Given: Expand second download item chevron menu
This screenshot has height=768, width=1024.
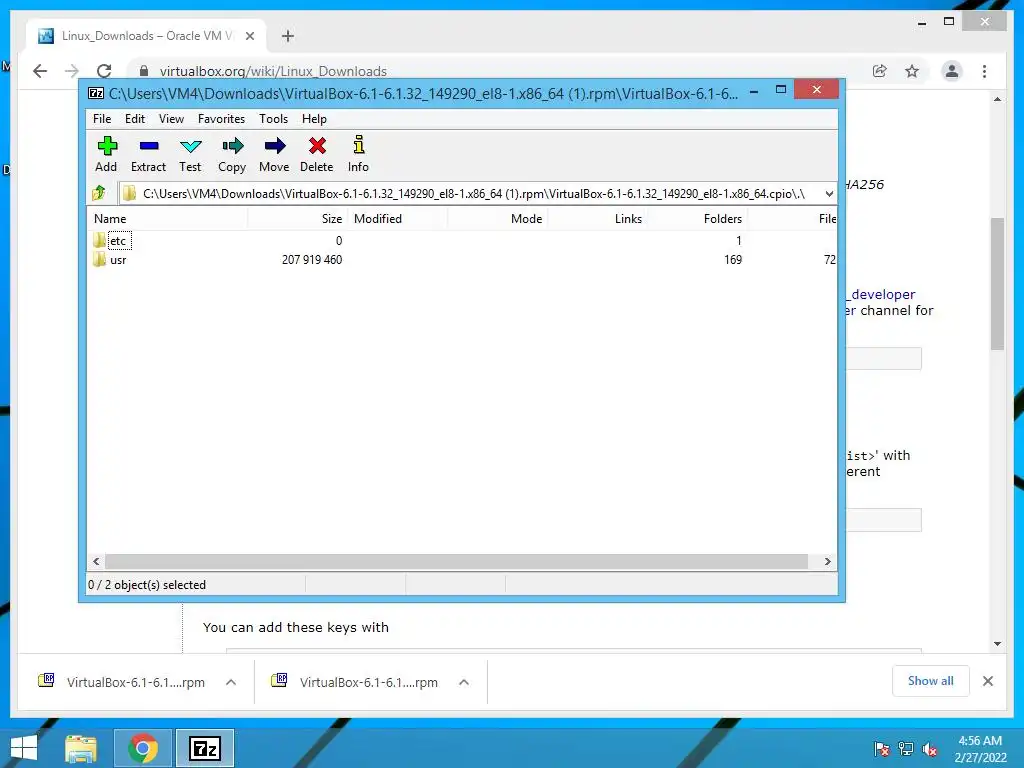Looking at the screenshot, I should 464,682.
